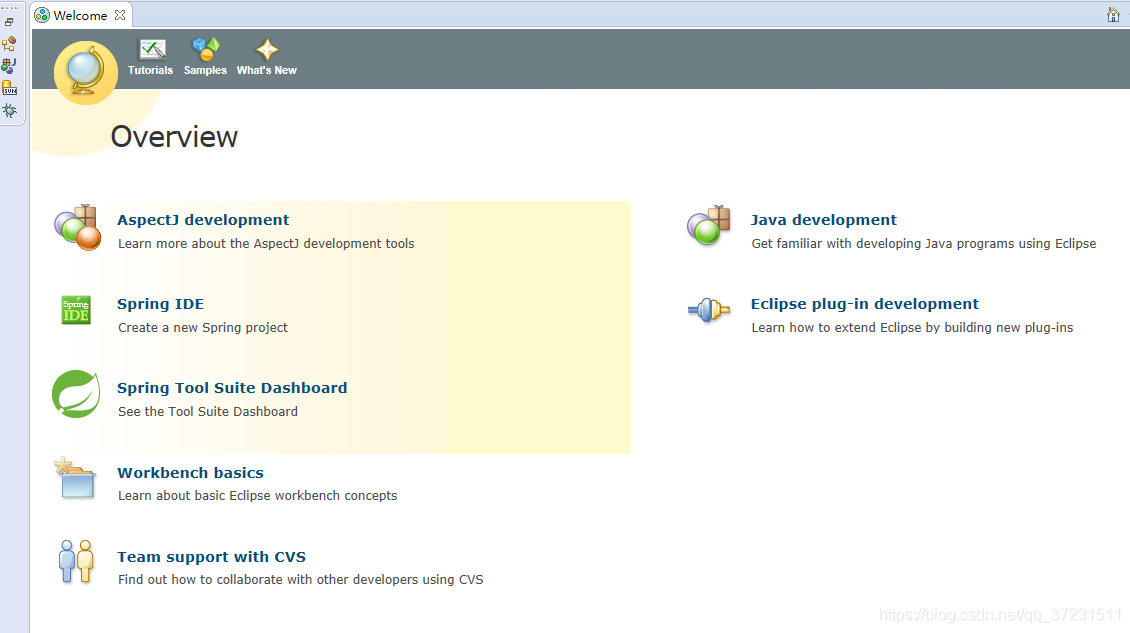
Task: Open the AspectJ development link
Action: pos(203,220)
